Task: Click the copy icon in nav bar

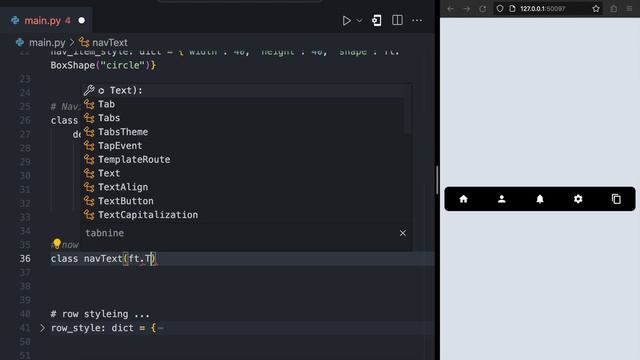Action: click(x=616, y=199)
